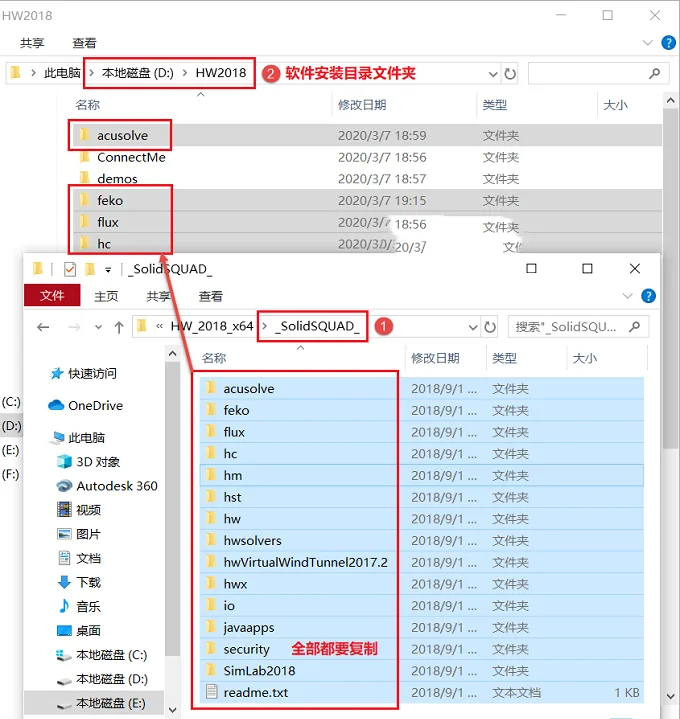The image size is (680, 719).
Task: Open 查看 tab in HW2018 window
Action: (84, 43)
